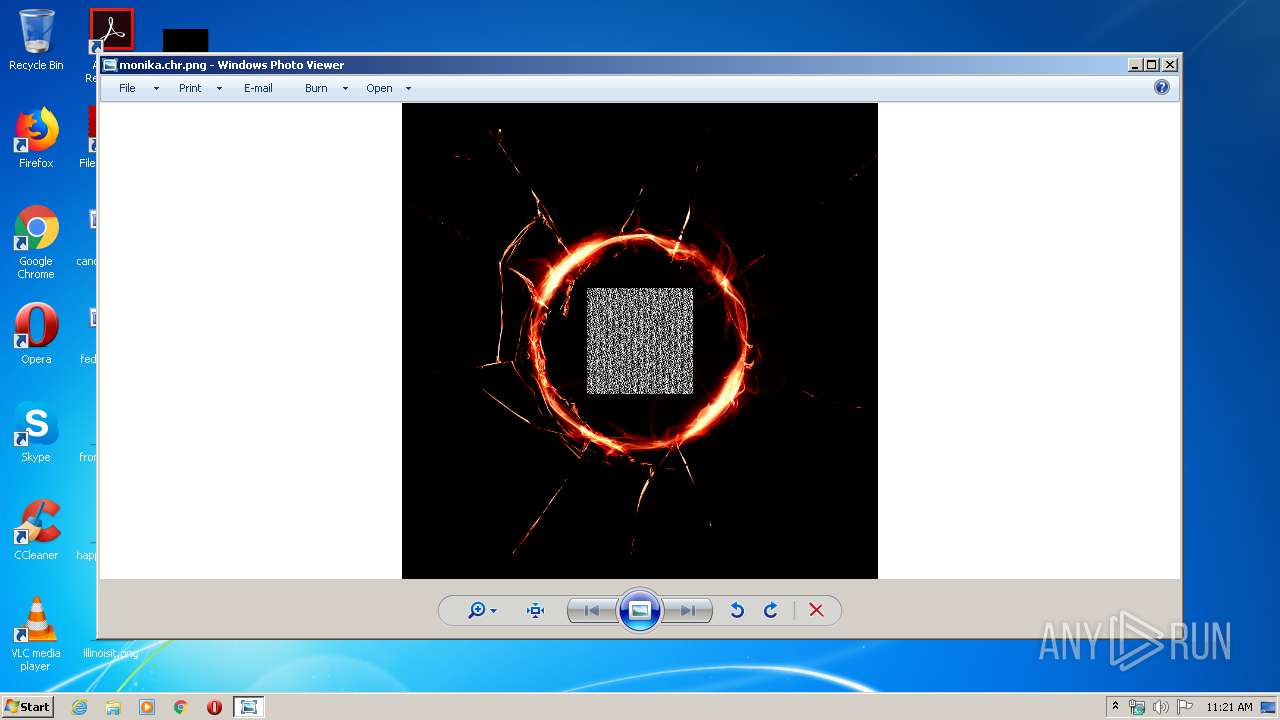Minimize the Photo Viewer window
Image resolution: width=1280 pixels, height=720 pixels.
[x=1135, y=65]
